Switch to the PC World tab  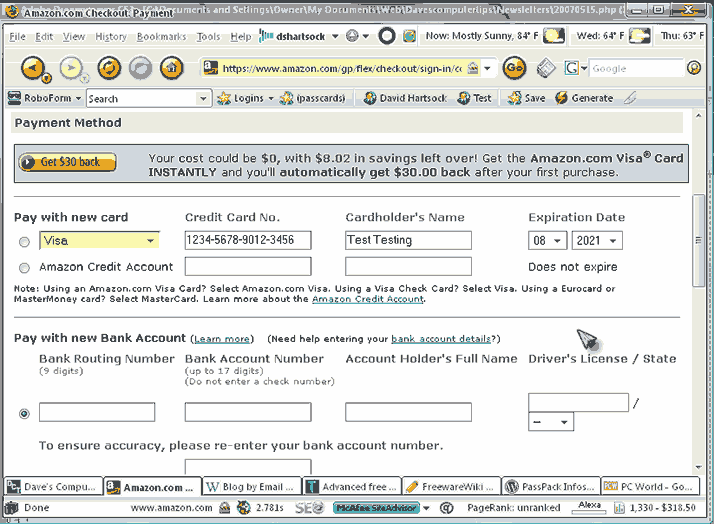coord(650,487)
